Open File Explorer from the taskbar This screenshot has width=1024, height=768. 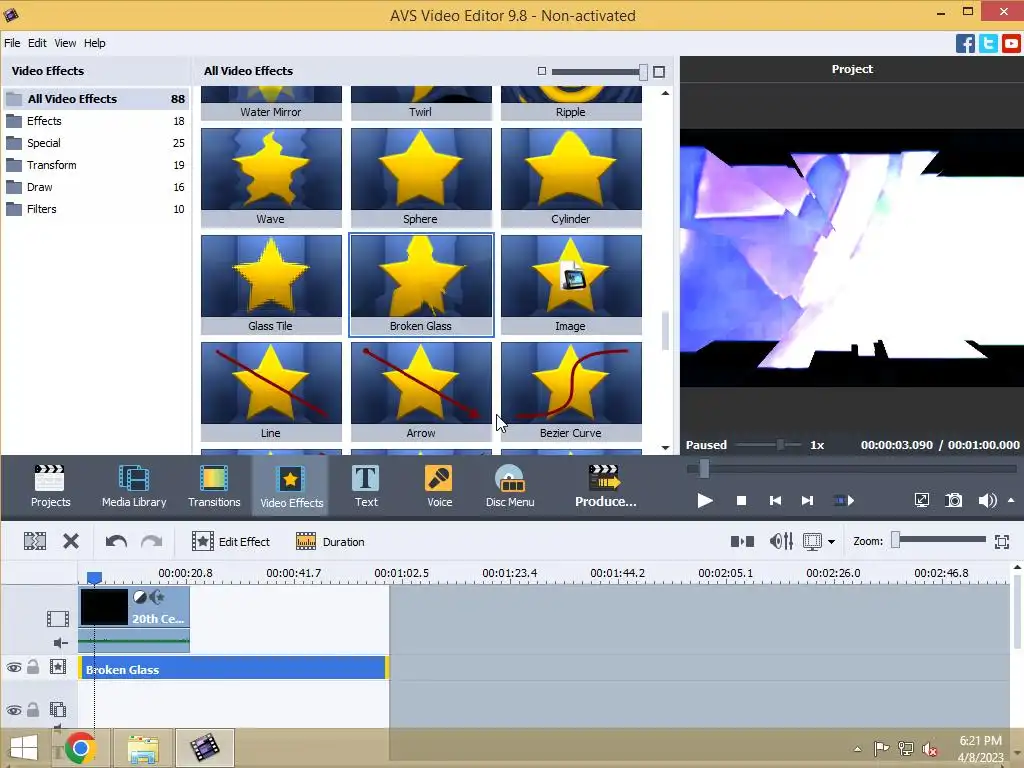pos(143,748)
